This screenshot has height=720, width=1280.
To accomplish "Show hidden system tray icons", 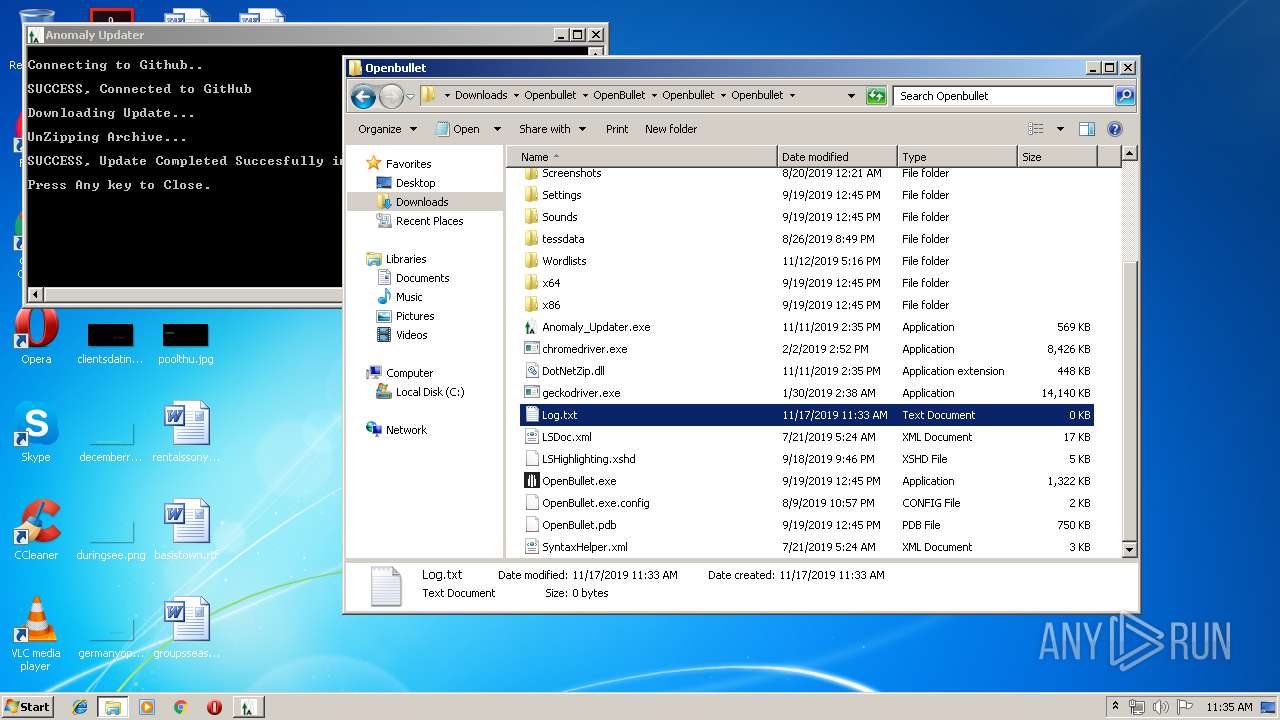I will 1116,707.
